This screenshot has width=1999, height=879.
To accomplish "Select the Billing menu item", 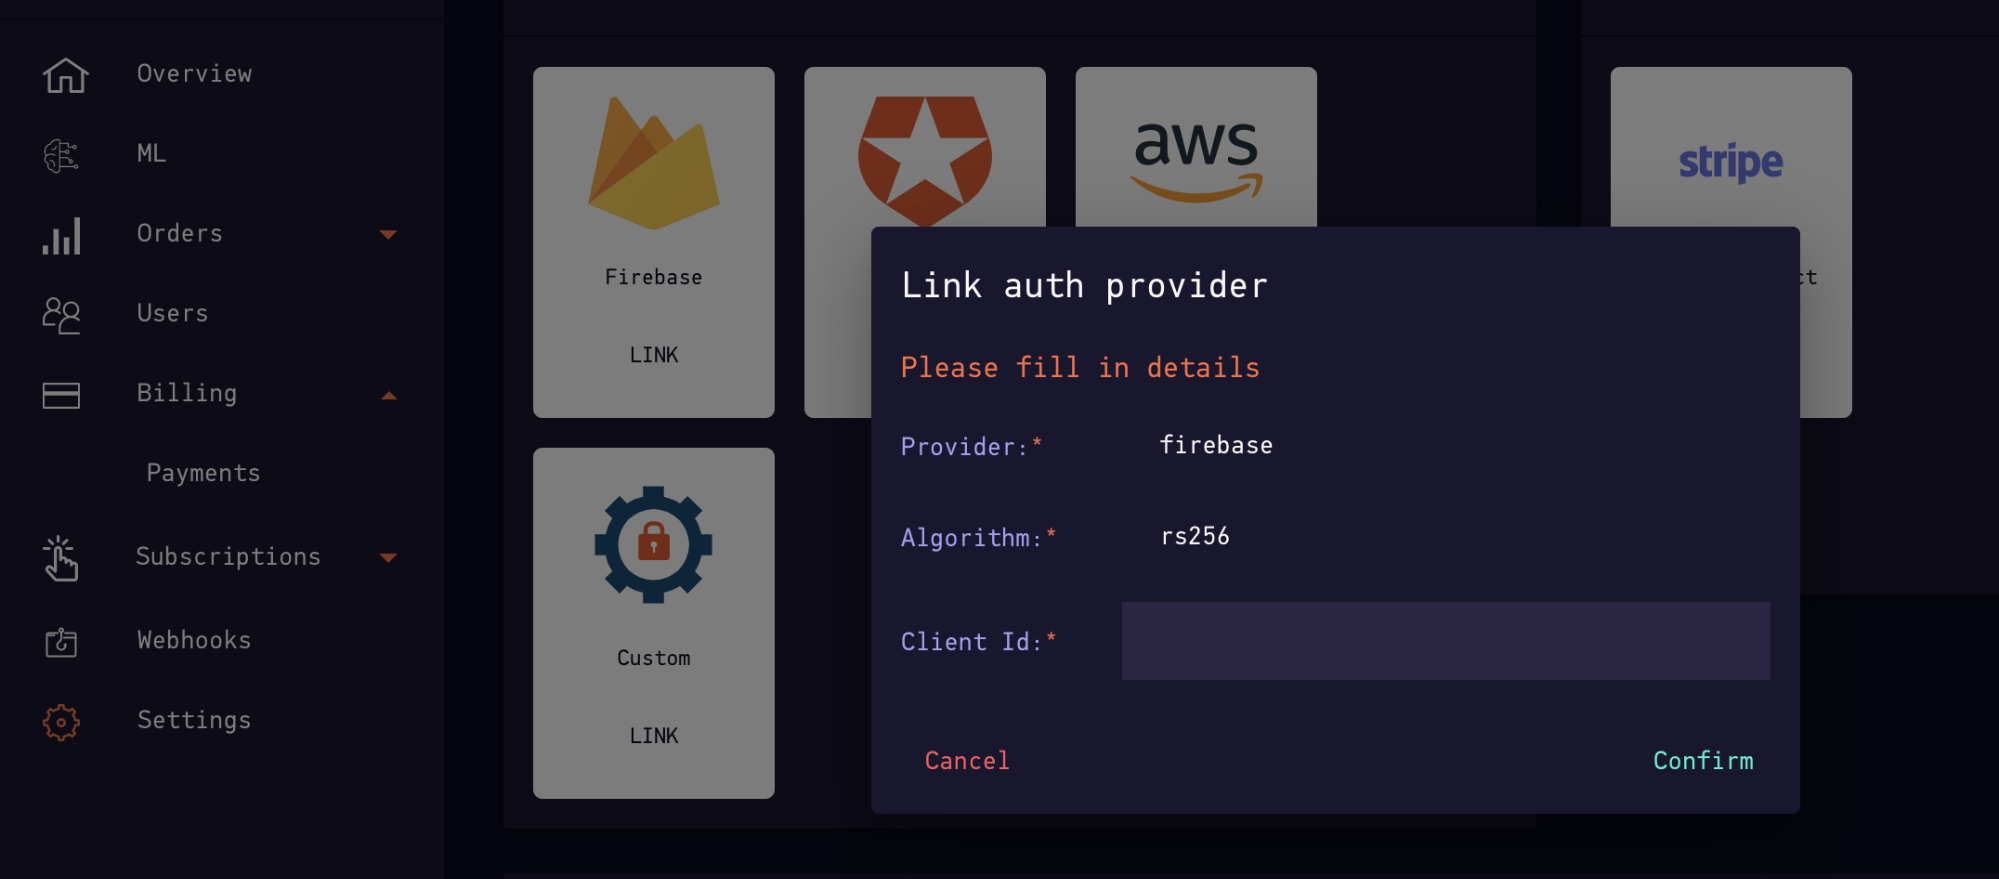I will (187, 393).
